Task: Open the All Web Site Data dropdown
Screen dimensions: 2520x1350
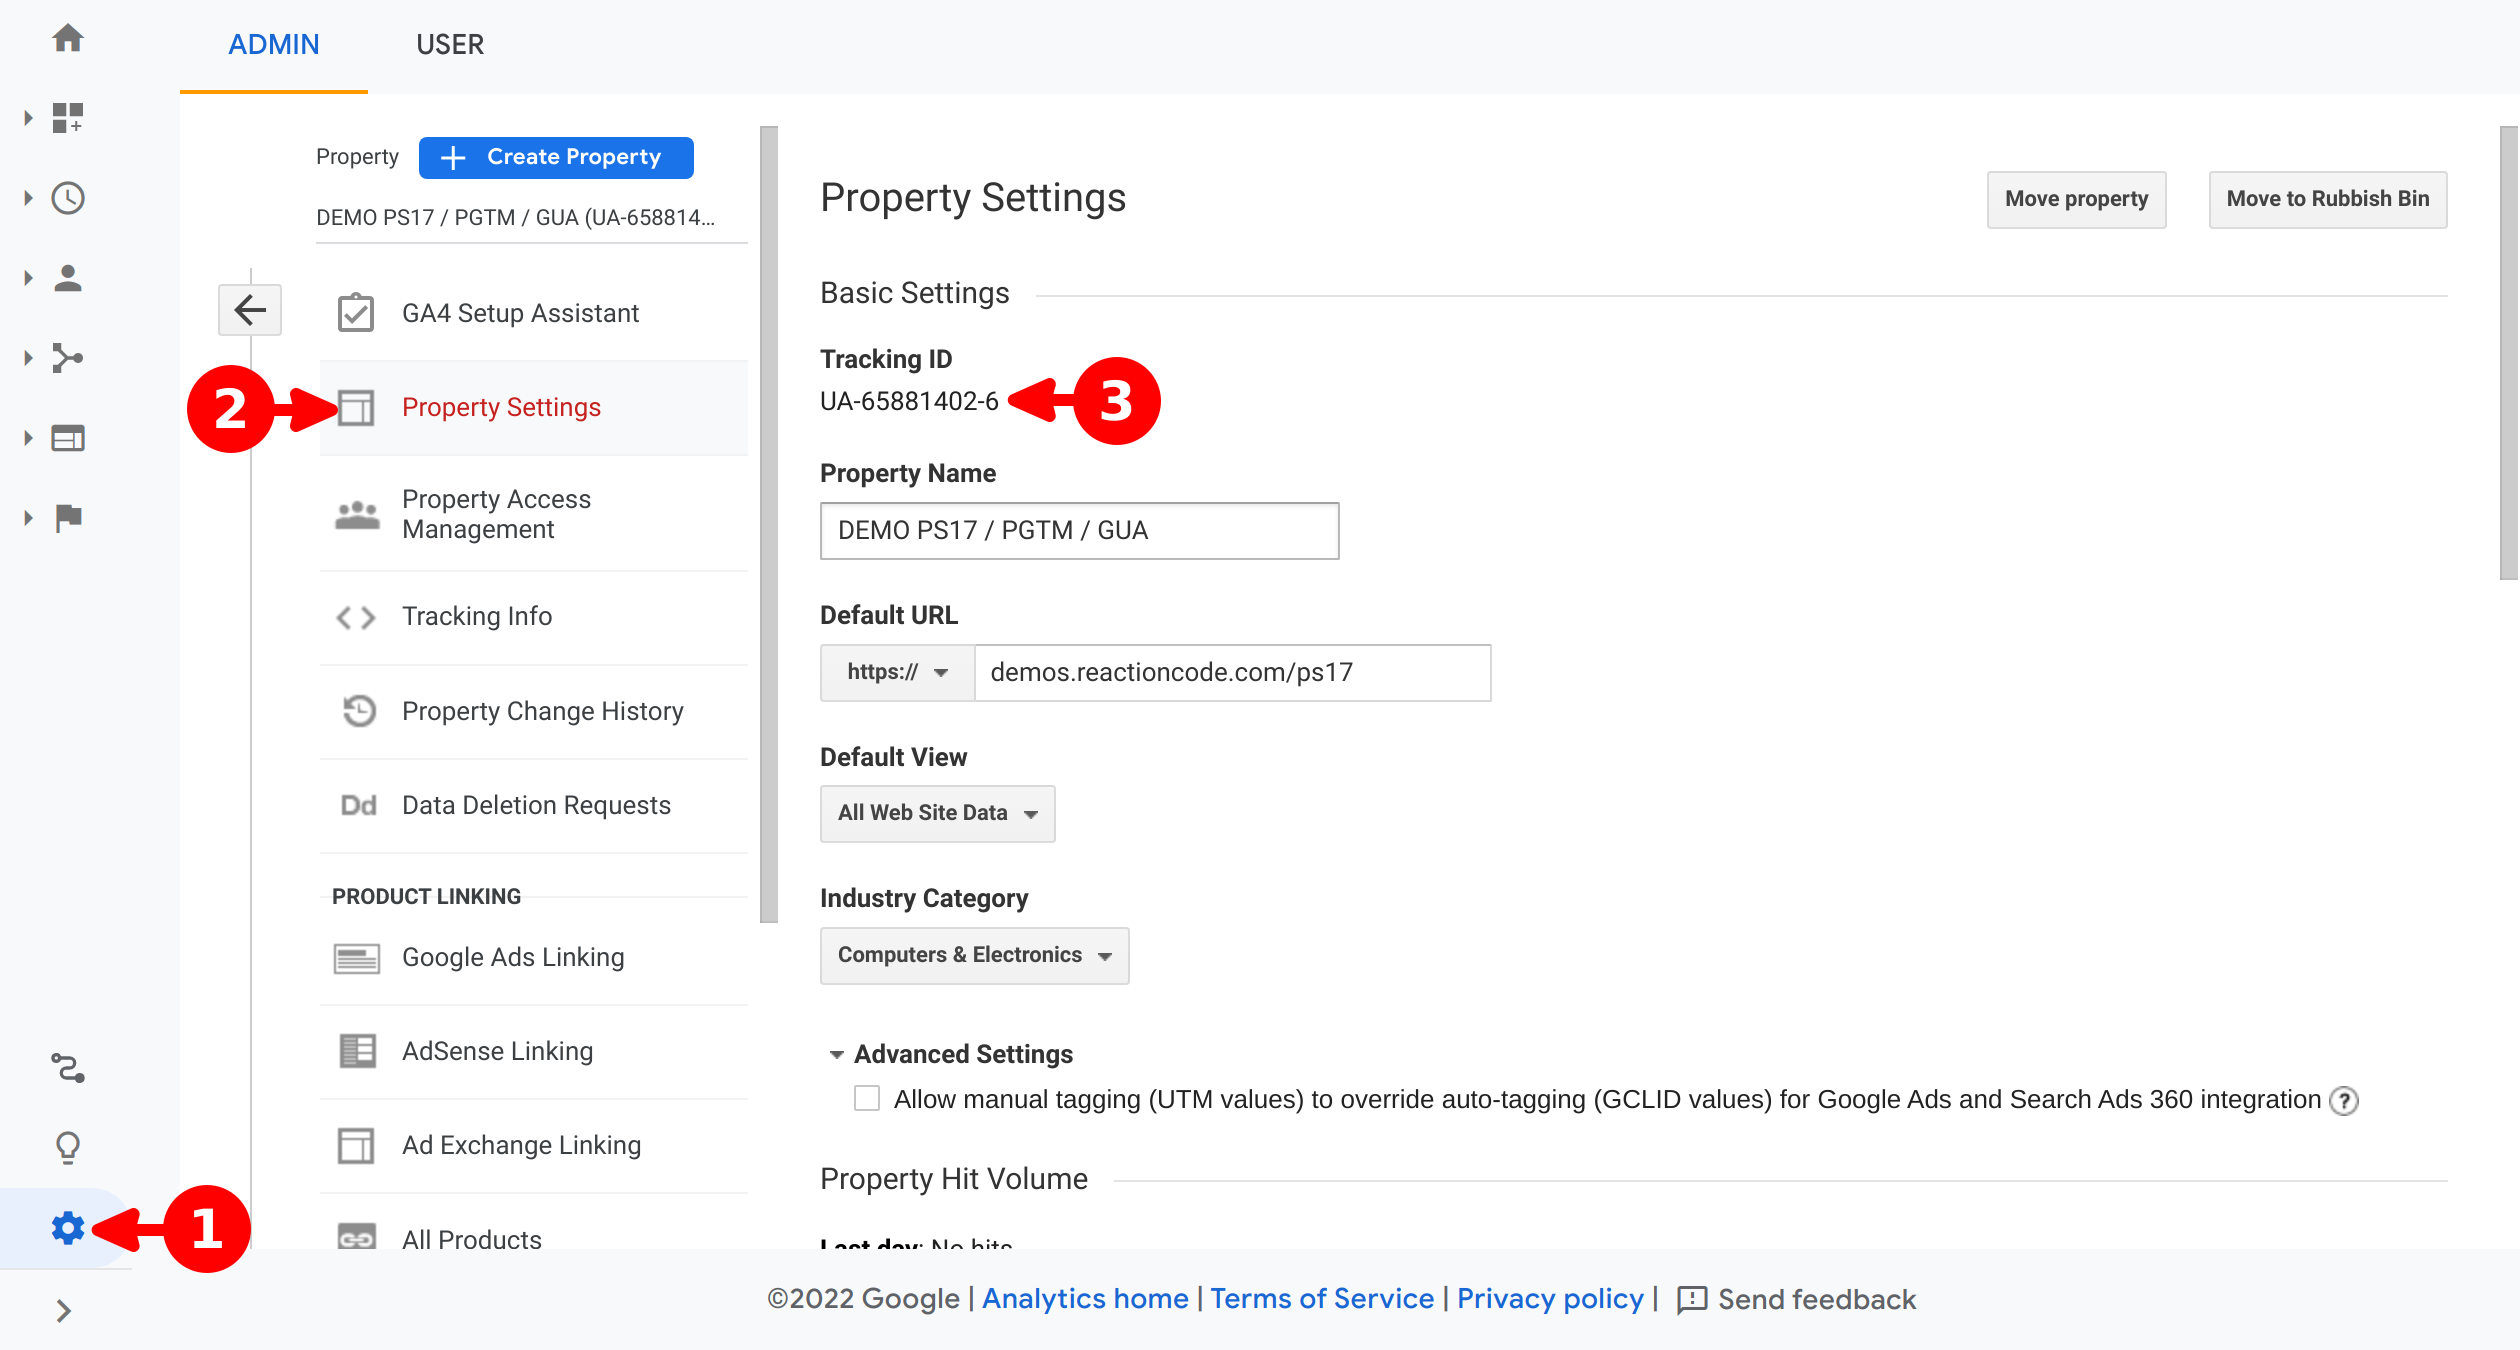Action: coord(937,814)
